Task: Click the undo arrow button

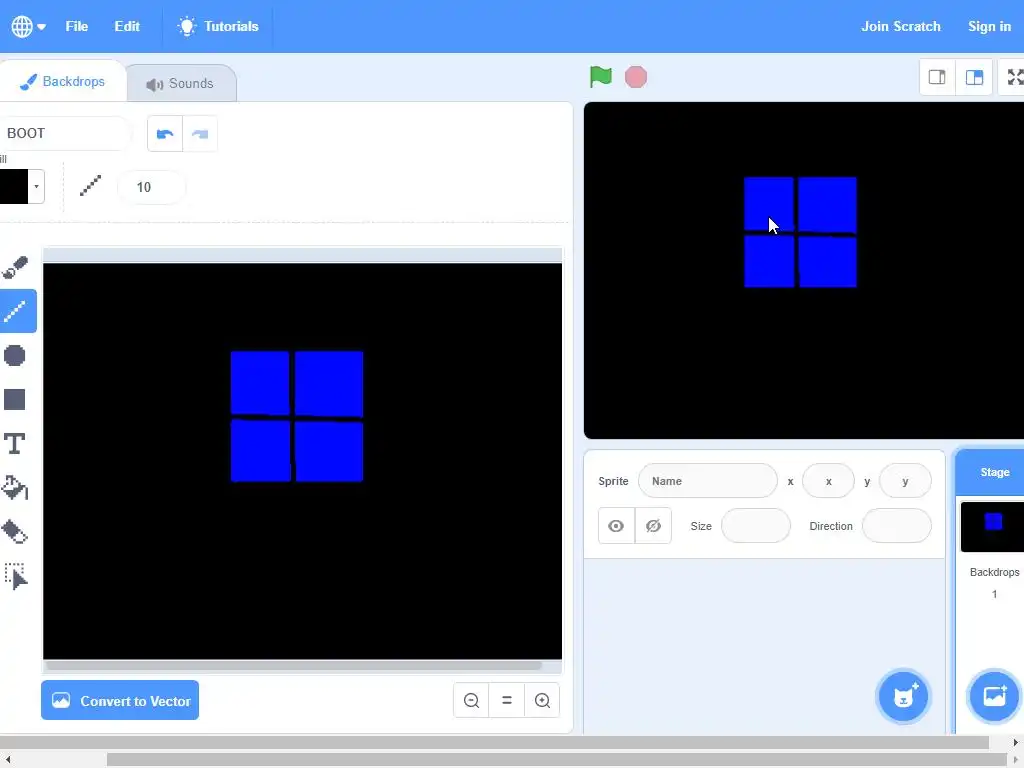Action: coord(165,134)
